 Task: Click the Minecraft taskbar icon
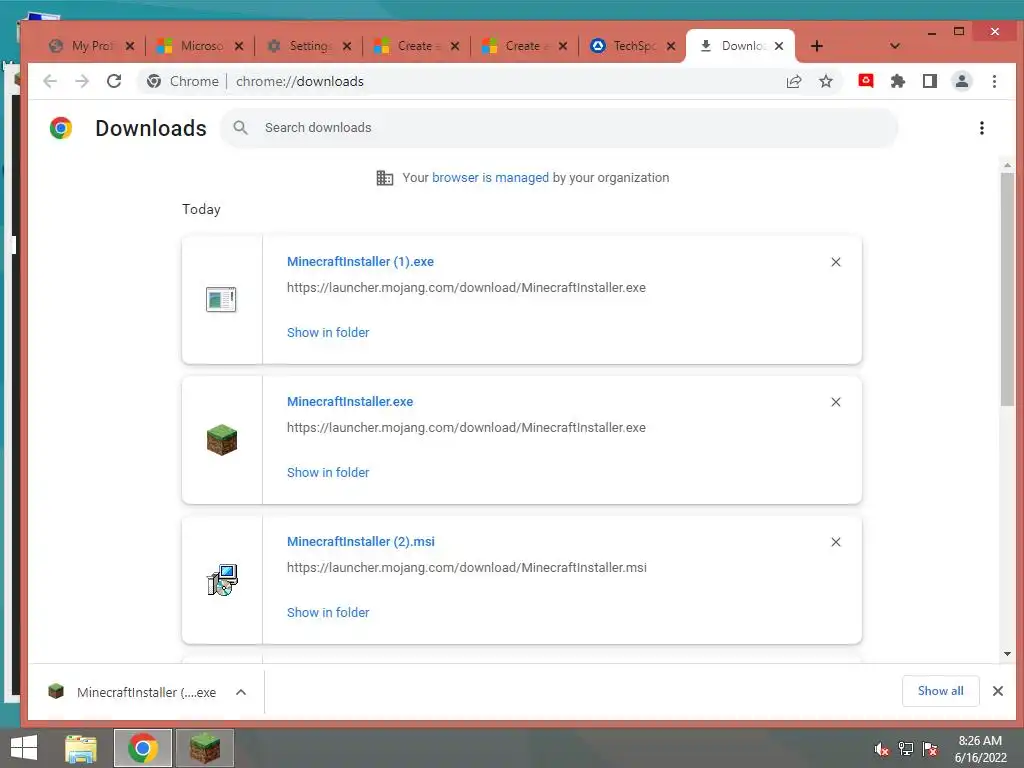[205, 748]
